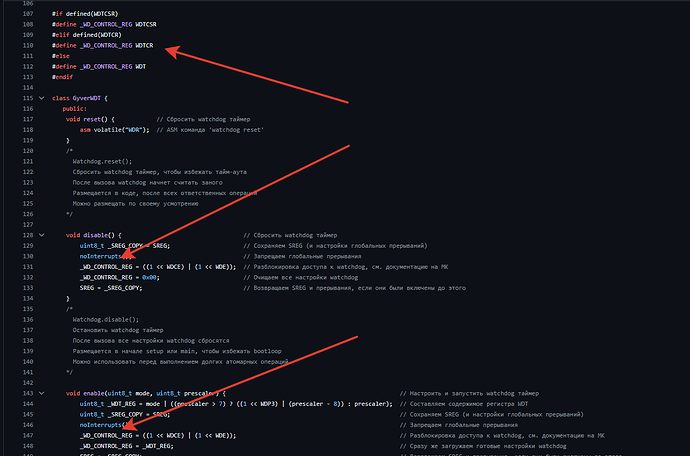Click 'Сбросить watchdog таймер' comment on line 117
690x456 pixels.
click(203, 119)
